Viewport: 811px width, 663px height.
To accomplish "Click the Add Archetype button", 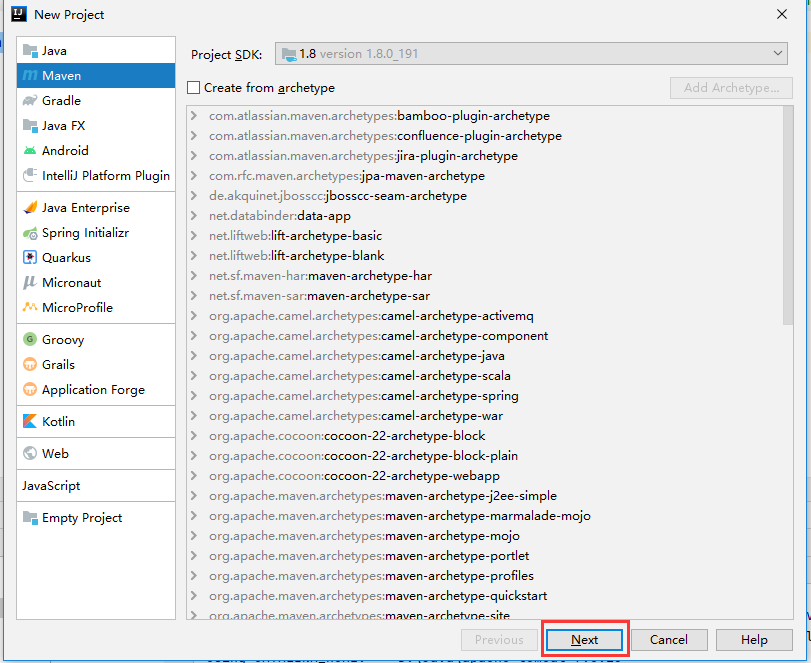I will point(731,88).
